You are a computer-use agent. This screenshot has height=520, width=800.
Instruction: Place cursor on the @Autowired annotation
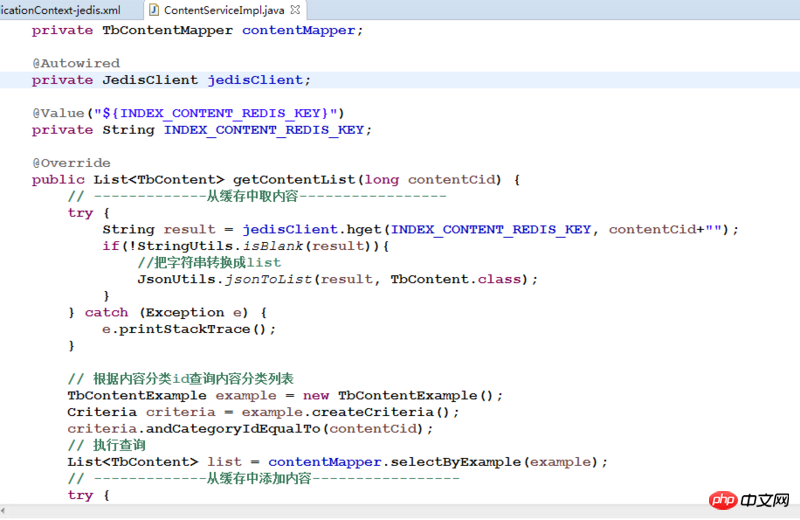[75, 63]
